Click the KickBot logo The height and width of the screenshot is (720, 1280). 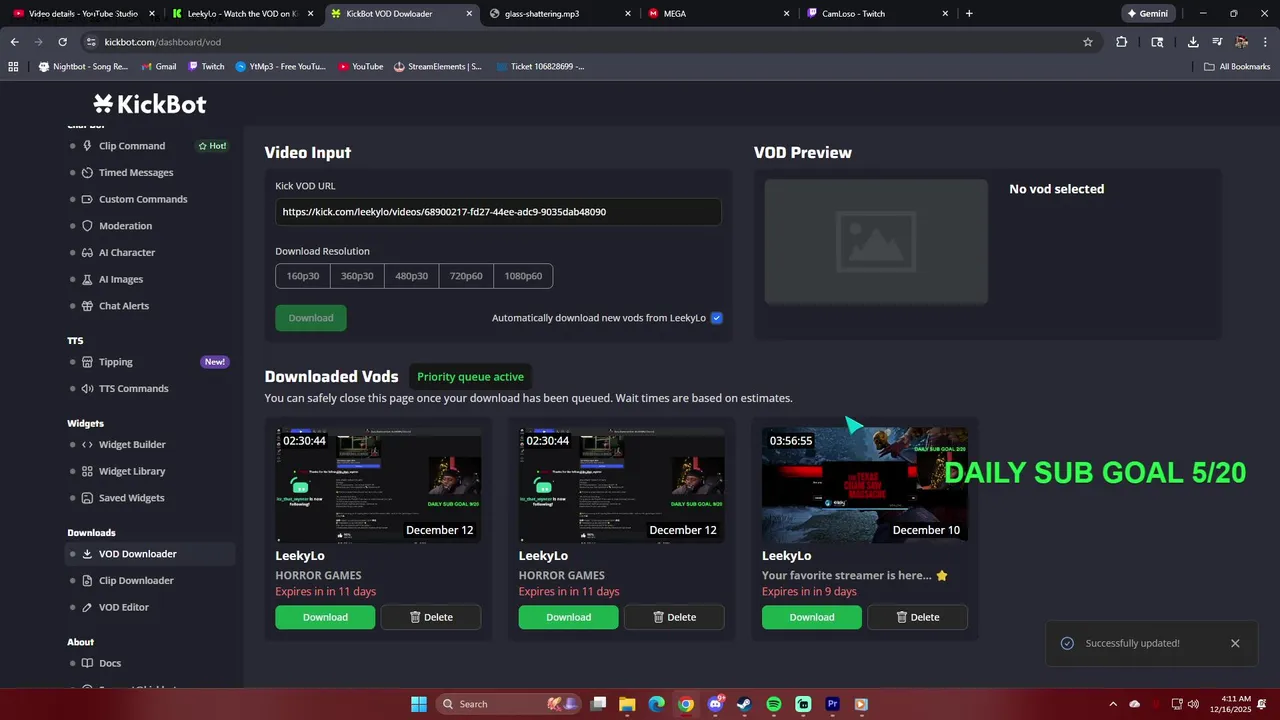pyautogui.click(x=150, y=104)
